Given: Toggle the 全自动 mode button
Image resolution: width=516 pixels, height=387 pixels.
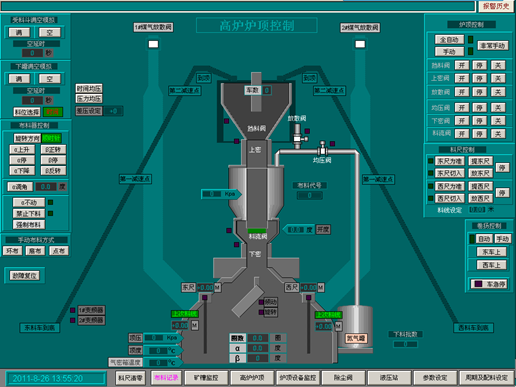Looking at the screenshot, I should [x=449, y=40].
